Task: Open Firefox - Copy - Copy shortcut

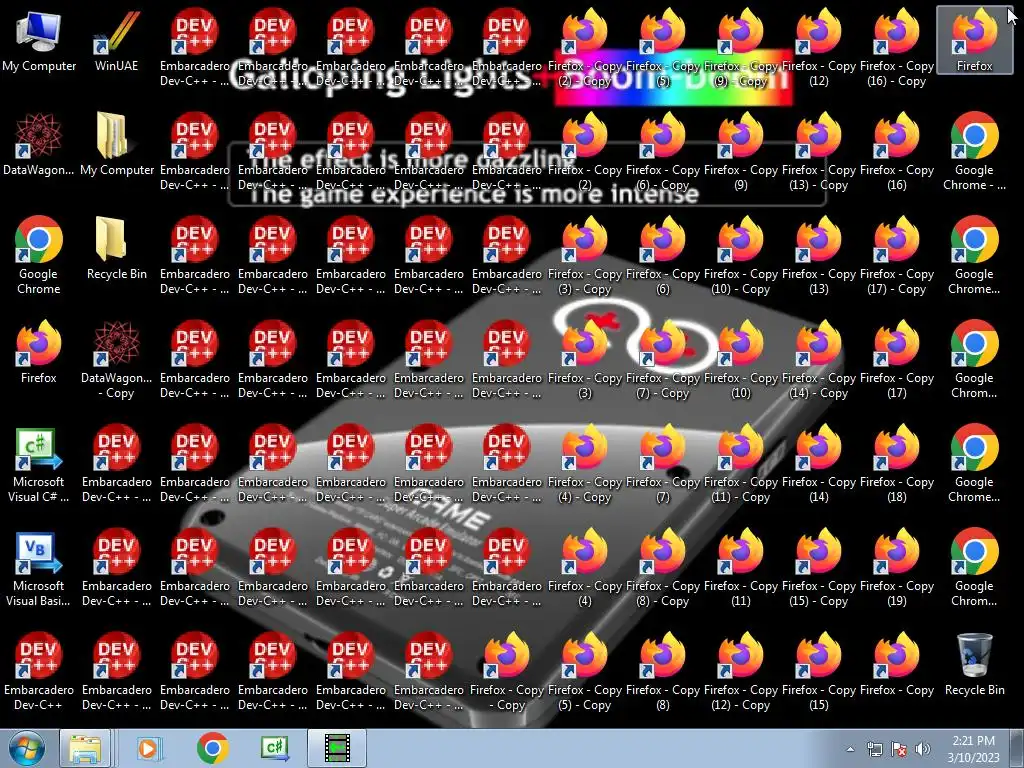Action: (507, 672)
